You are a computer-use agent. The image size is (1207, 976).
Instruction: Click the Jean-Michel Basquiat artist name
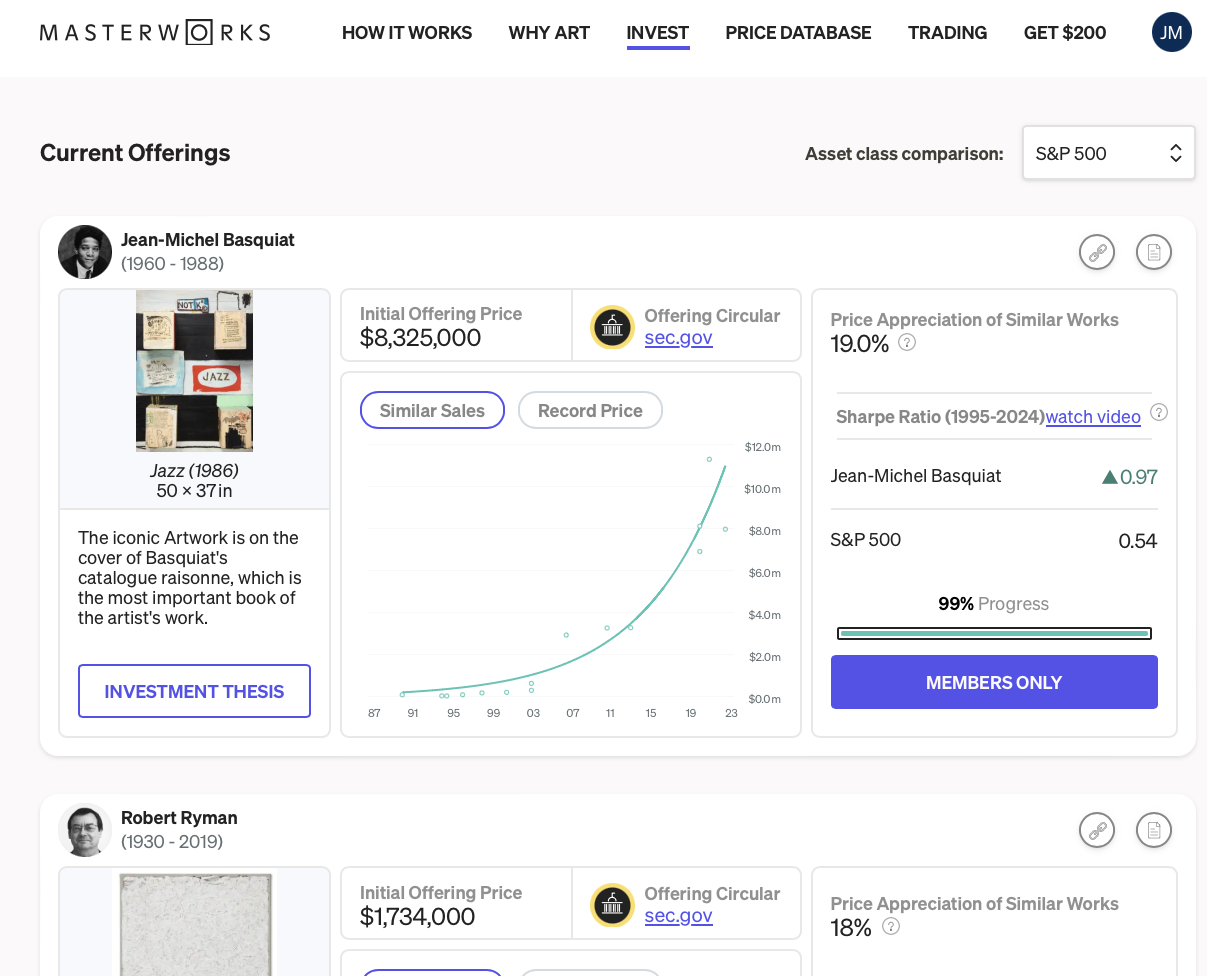click(x=208, y=240)
